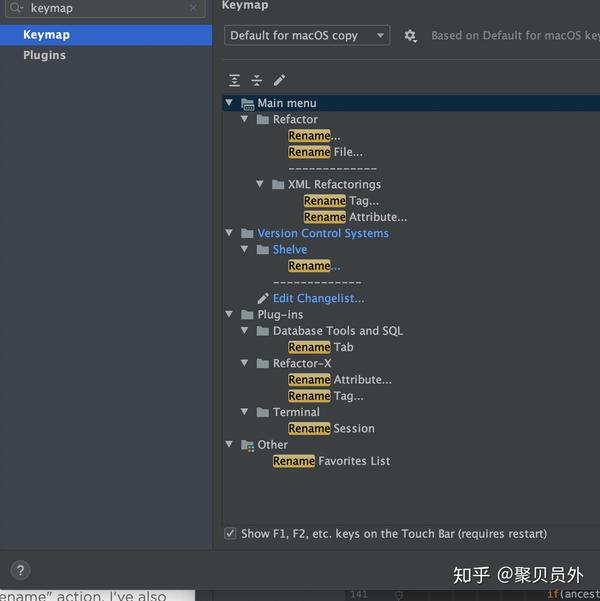Screen dimensions: 600x601
Task: Open the Default for macOS copy dropdown
Action: (307, 35)
